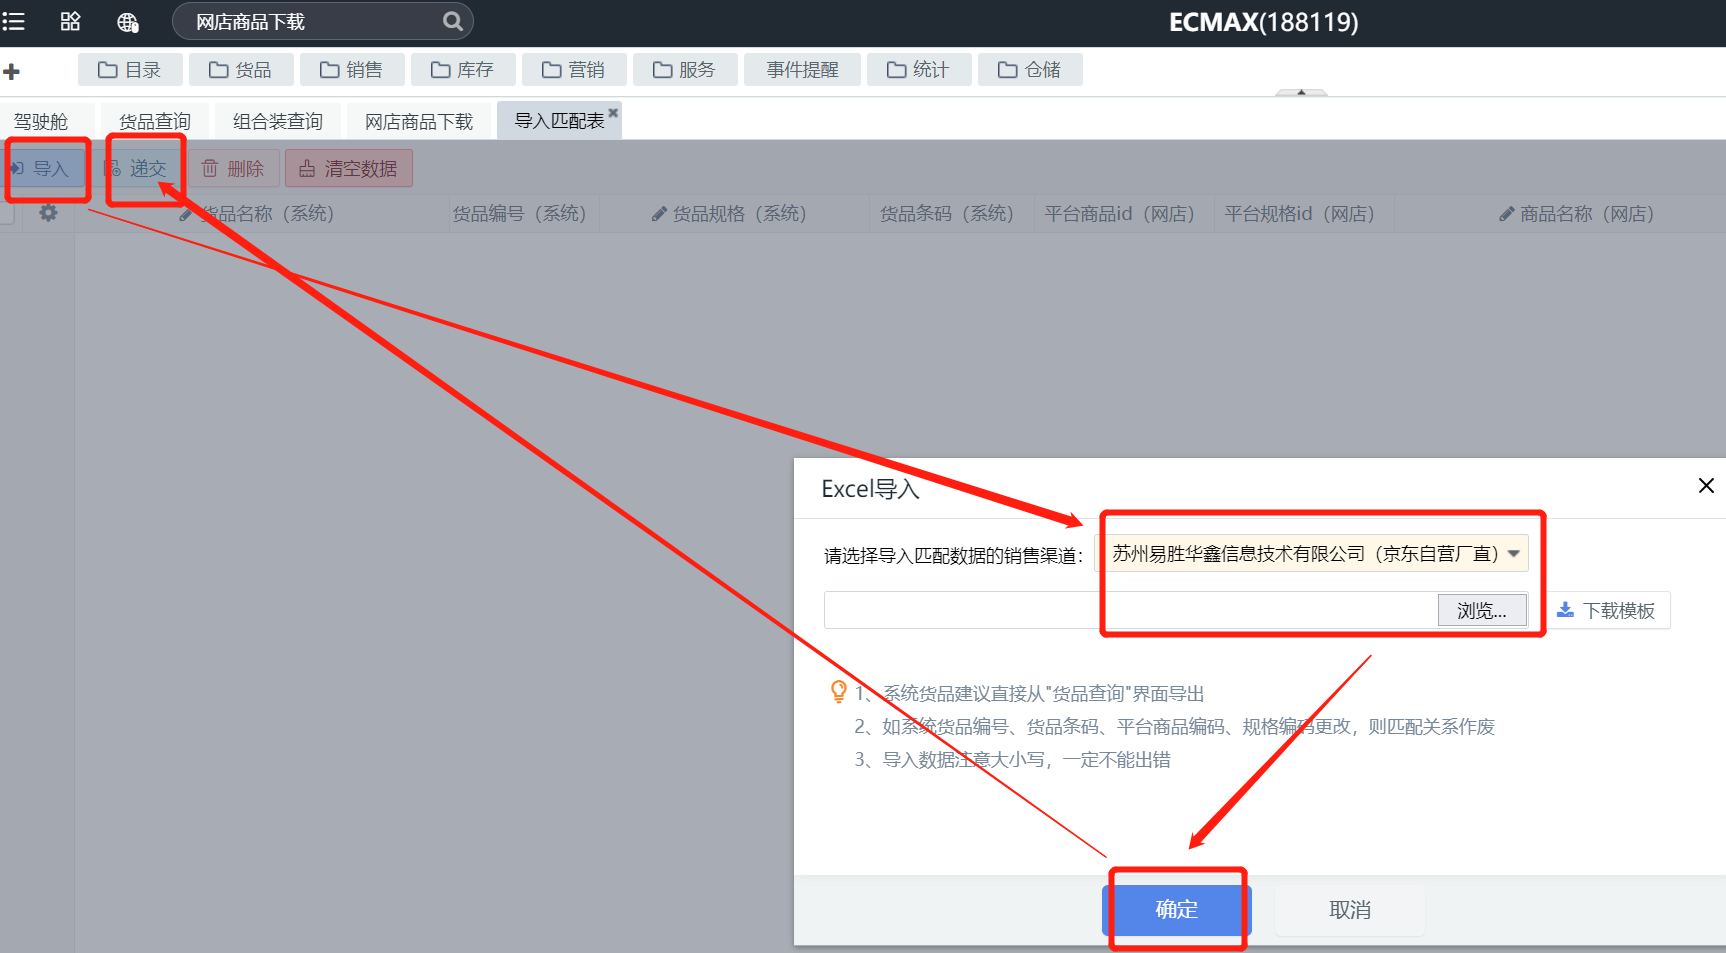Click 商品名称（网店）column header
1726x953 pixels.
(x=1577, y=213)
